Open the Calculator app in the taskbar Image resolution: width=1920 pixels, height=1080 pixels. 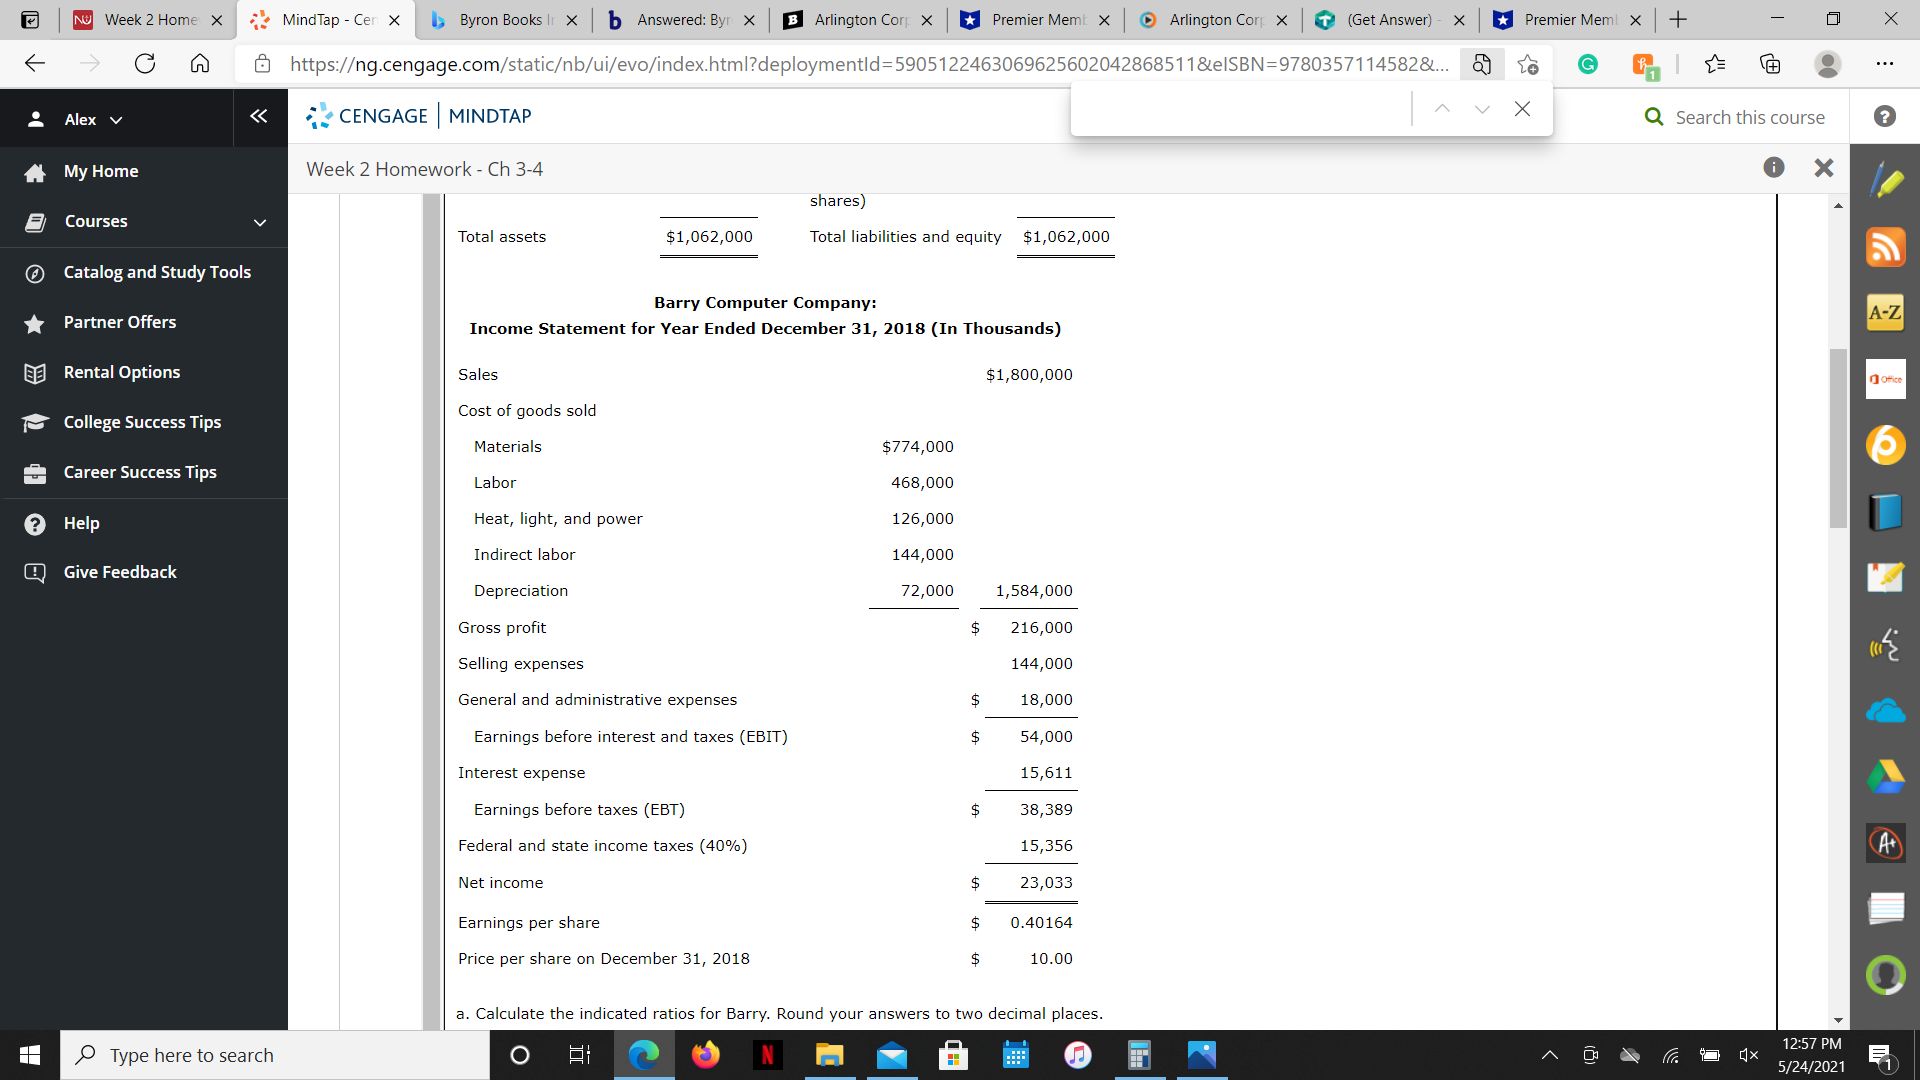(1139, 1055)
